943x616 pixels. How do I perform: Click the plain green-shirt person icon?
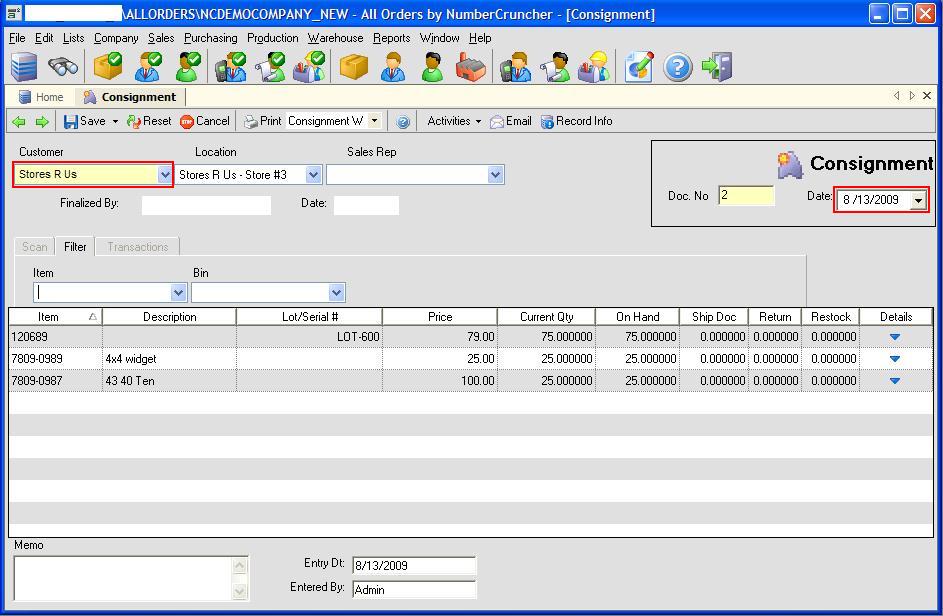point(432,66)
